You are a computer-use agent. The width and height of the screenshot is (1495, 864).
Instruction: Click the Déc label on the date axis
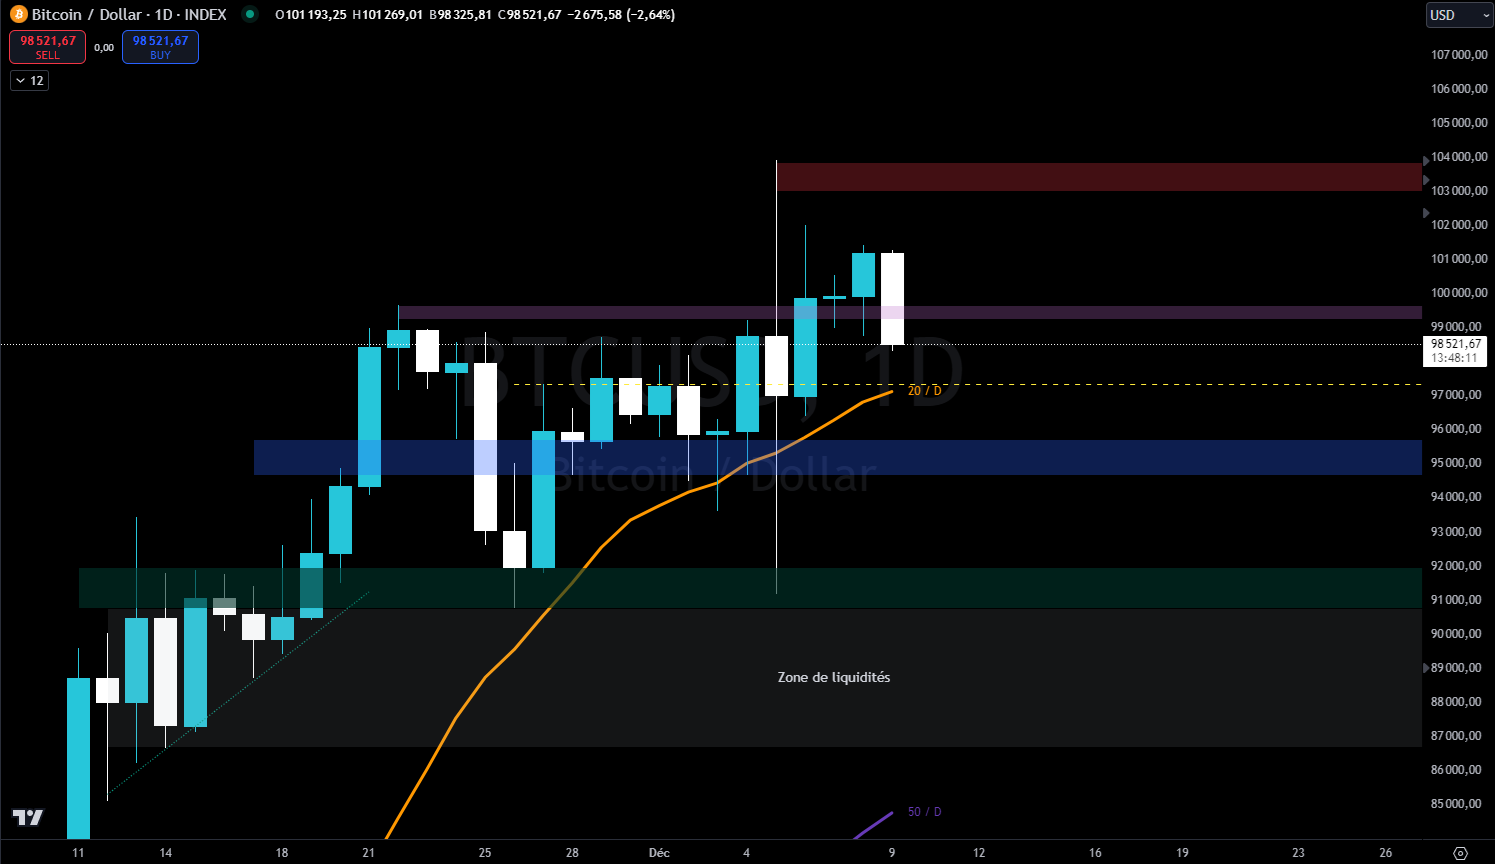[659, 853]
